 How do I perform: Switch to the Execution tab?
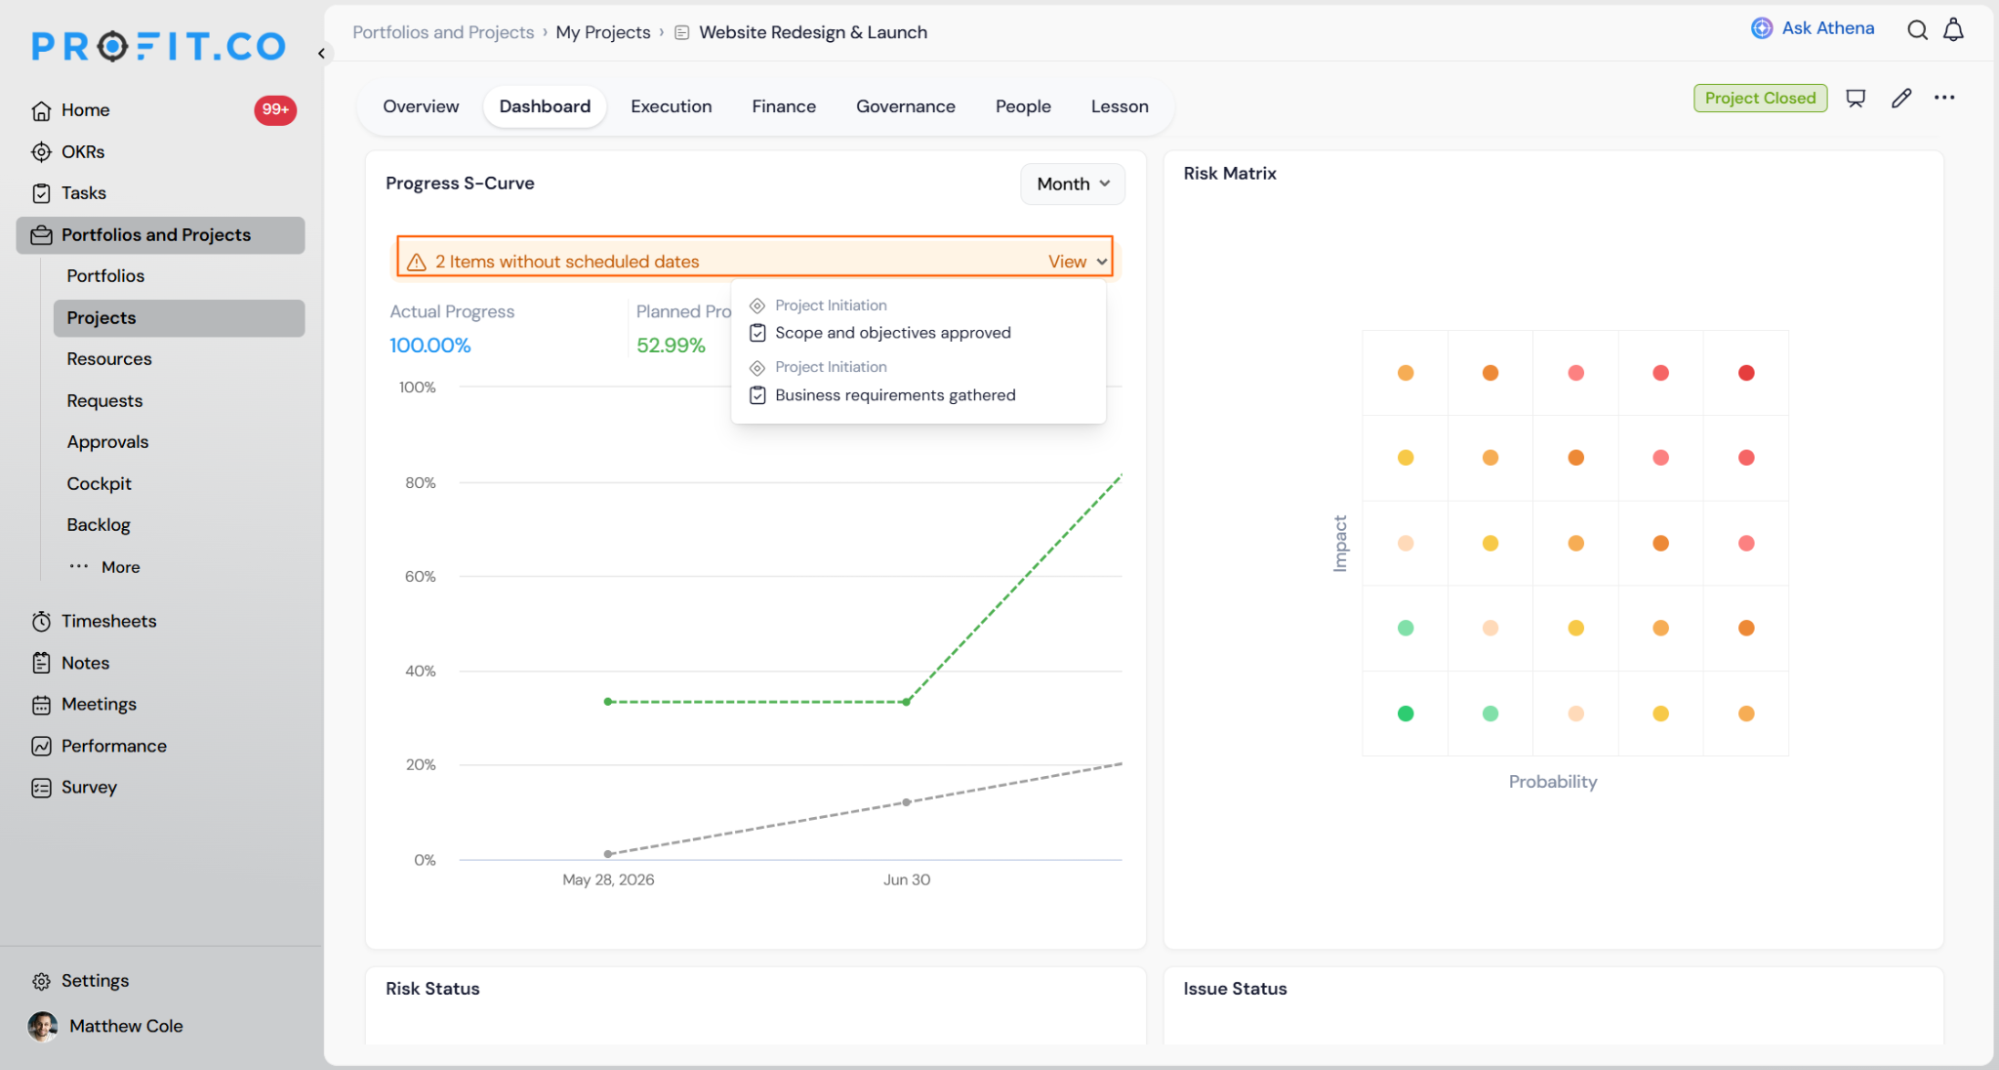coord(671,106)
